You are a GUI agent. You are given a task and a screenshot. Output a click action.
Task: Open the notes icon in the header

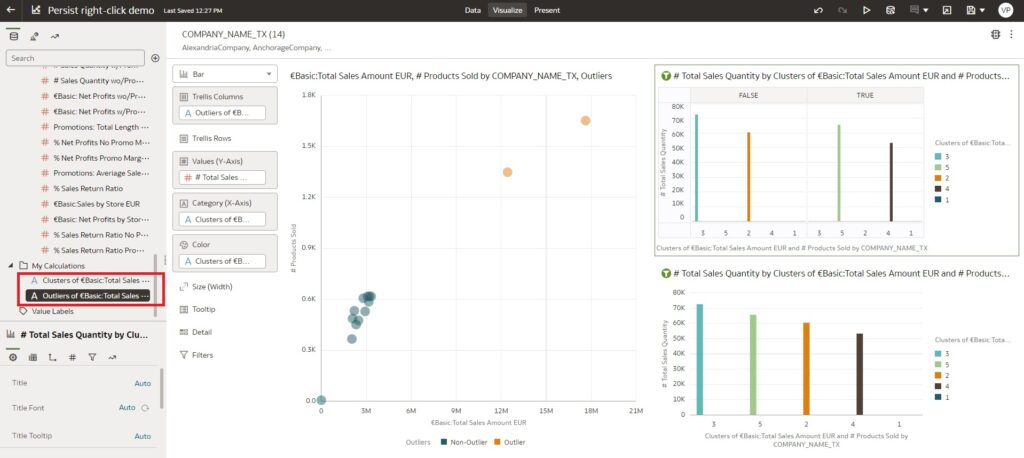[914, 10]
